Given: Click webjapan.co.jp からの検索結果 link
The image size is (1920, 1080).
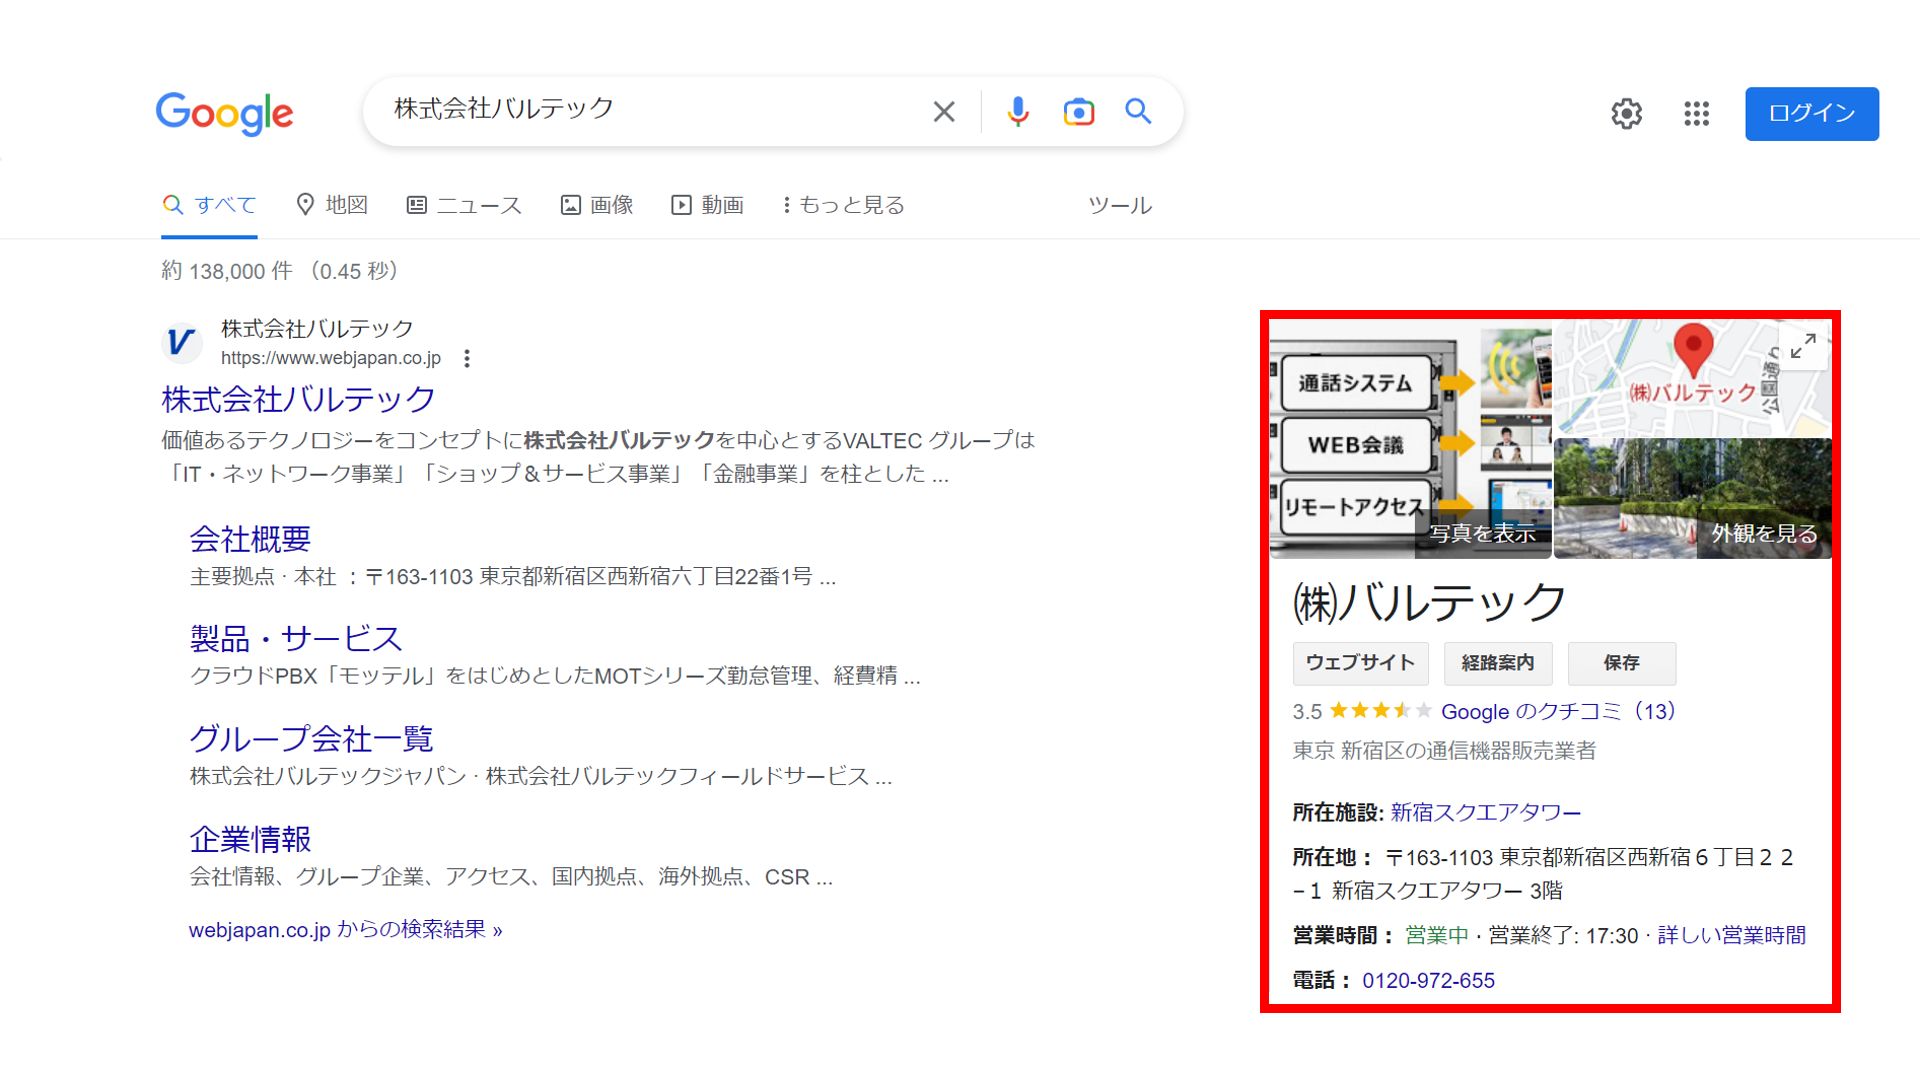Looking at the screenshot, I should 345,930.
